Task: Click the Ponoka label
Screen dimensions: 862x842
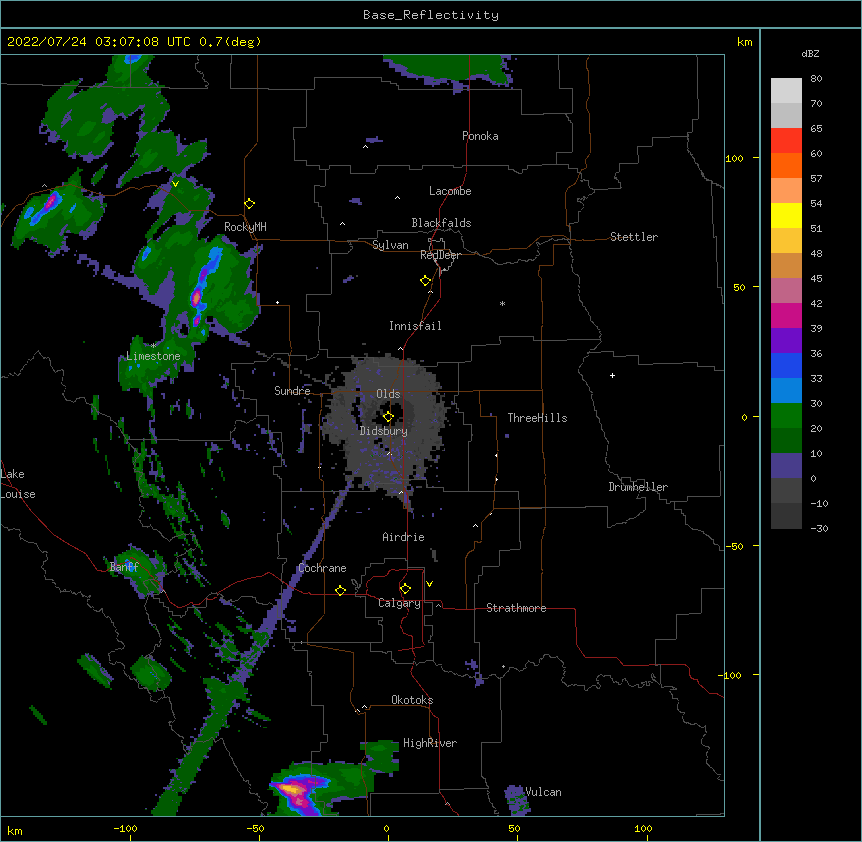Action: tap(480, 136)
